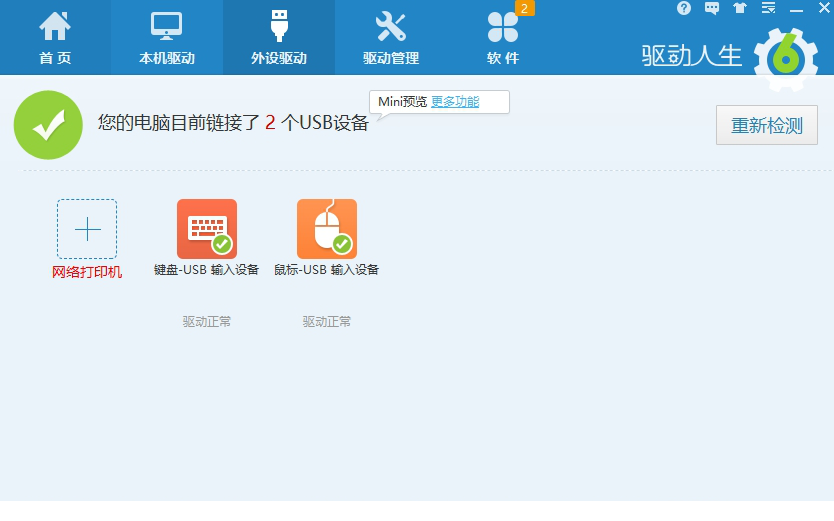Go to the 首页 home tab
The height and width of the screenshot is (521, 834).
pyautogui.click(x=55, y=37)
